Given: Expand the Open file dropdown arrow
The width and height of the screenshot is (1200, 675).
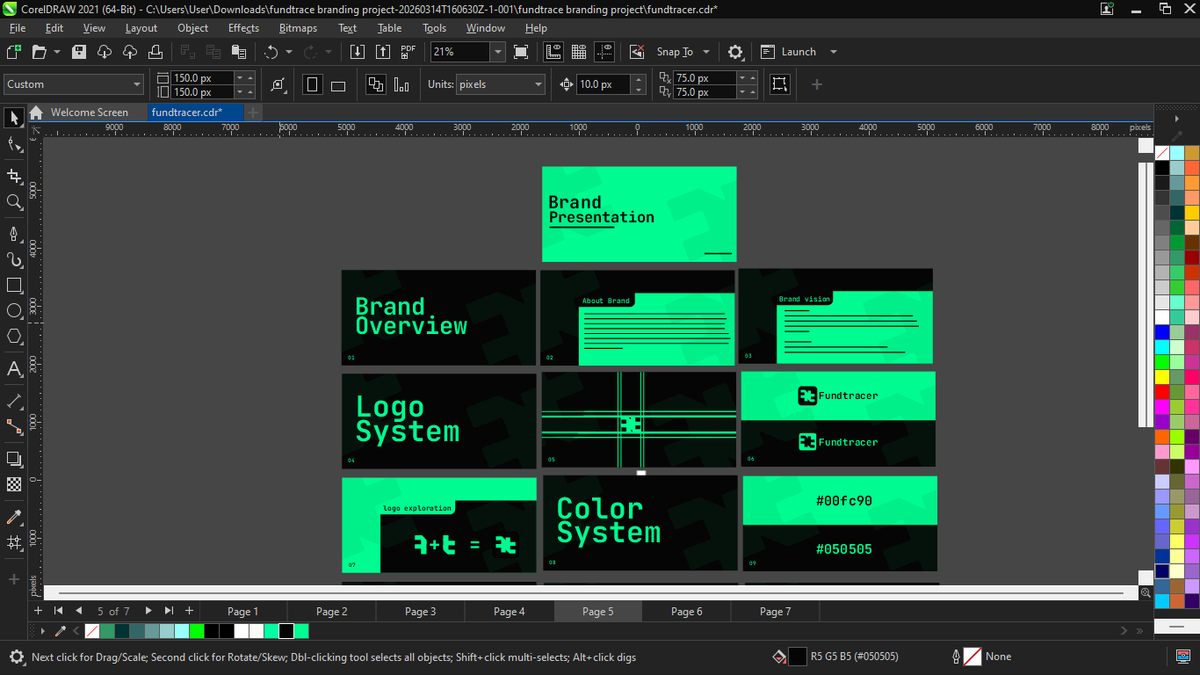Looking at the screenshot, I should (56, 52).
